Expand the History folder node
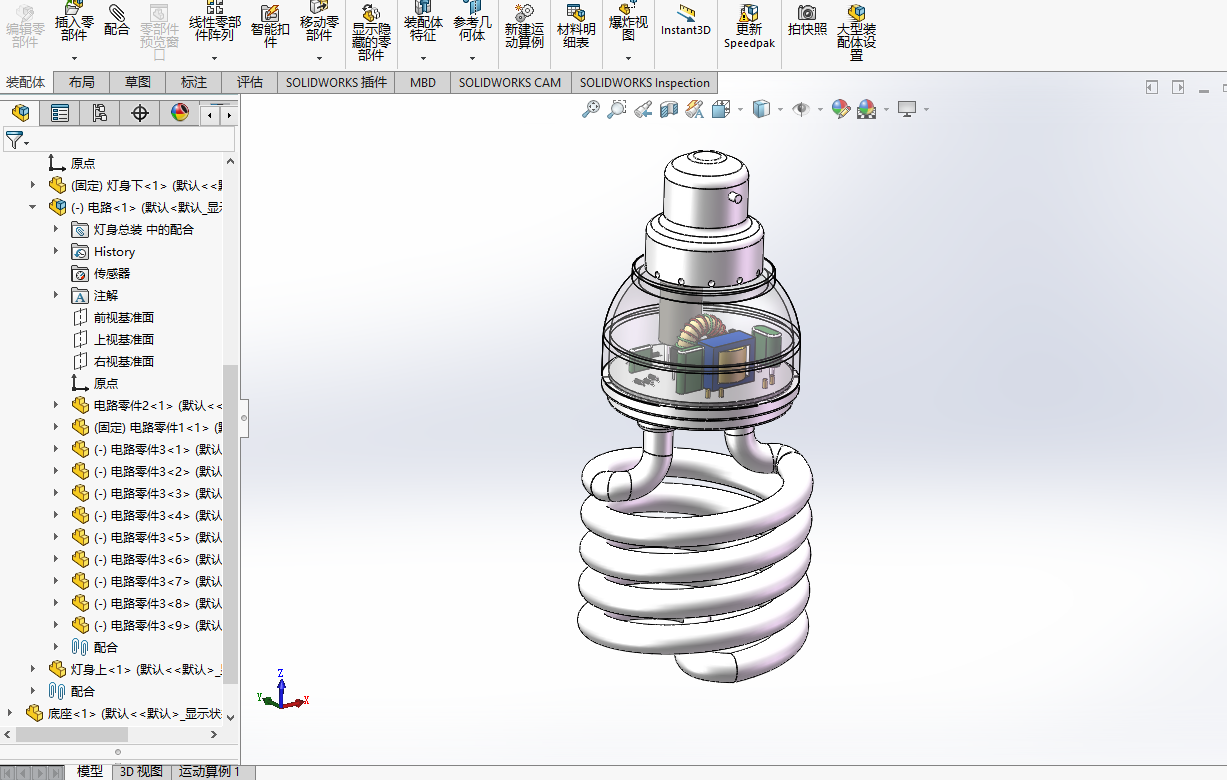This screenshot has width=1227, height=780. [56, 251]
